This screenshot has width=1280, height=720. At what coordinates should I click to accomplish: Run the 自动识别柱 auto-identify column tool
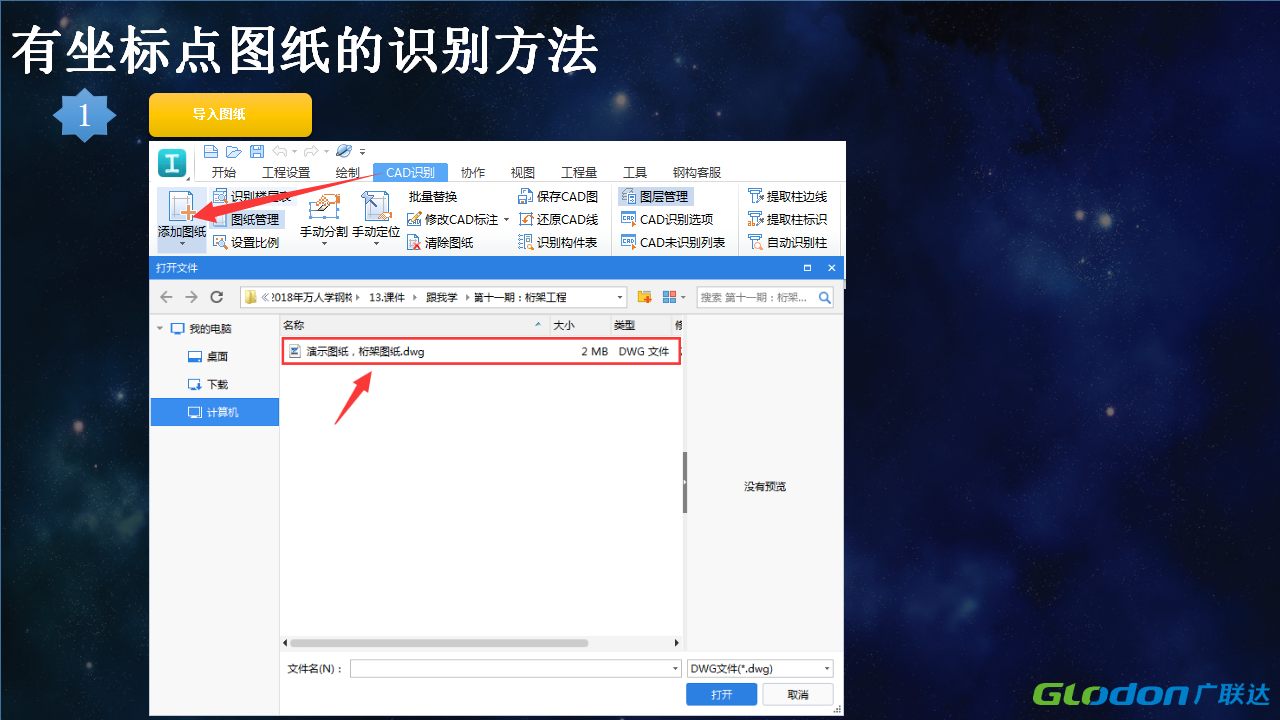click(x=788, y=242)
